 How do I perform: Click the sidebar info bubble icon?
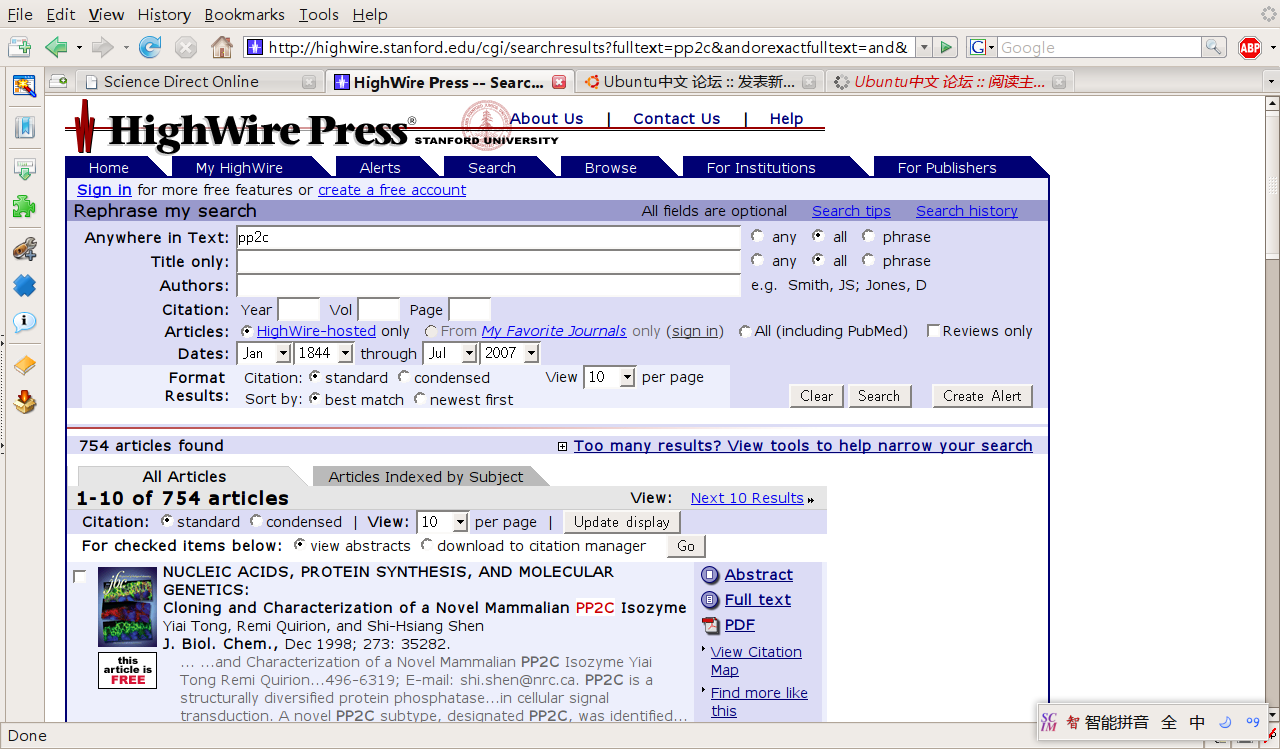point(24,322)
